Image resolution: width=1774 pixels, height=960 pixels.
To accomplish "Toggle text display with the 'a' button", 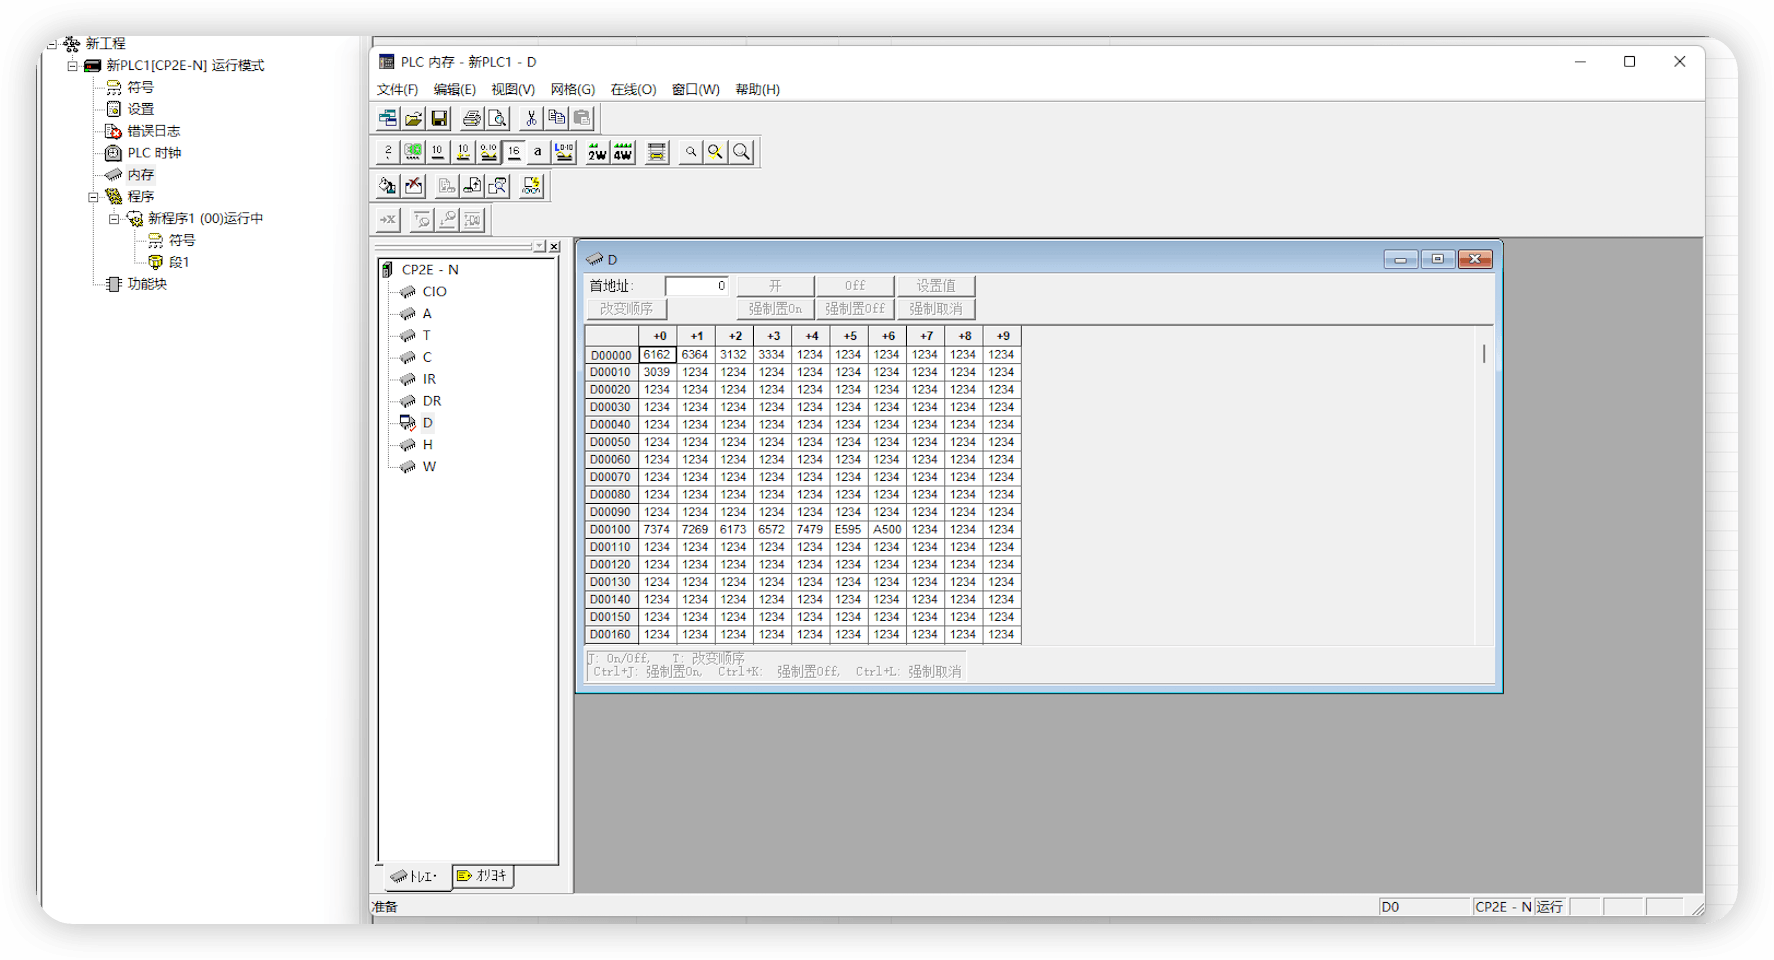I will [x=537, y=152].
